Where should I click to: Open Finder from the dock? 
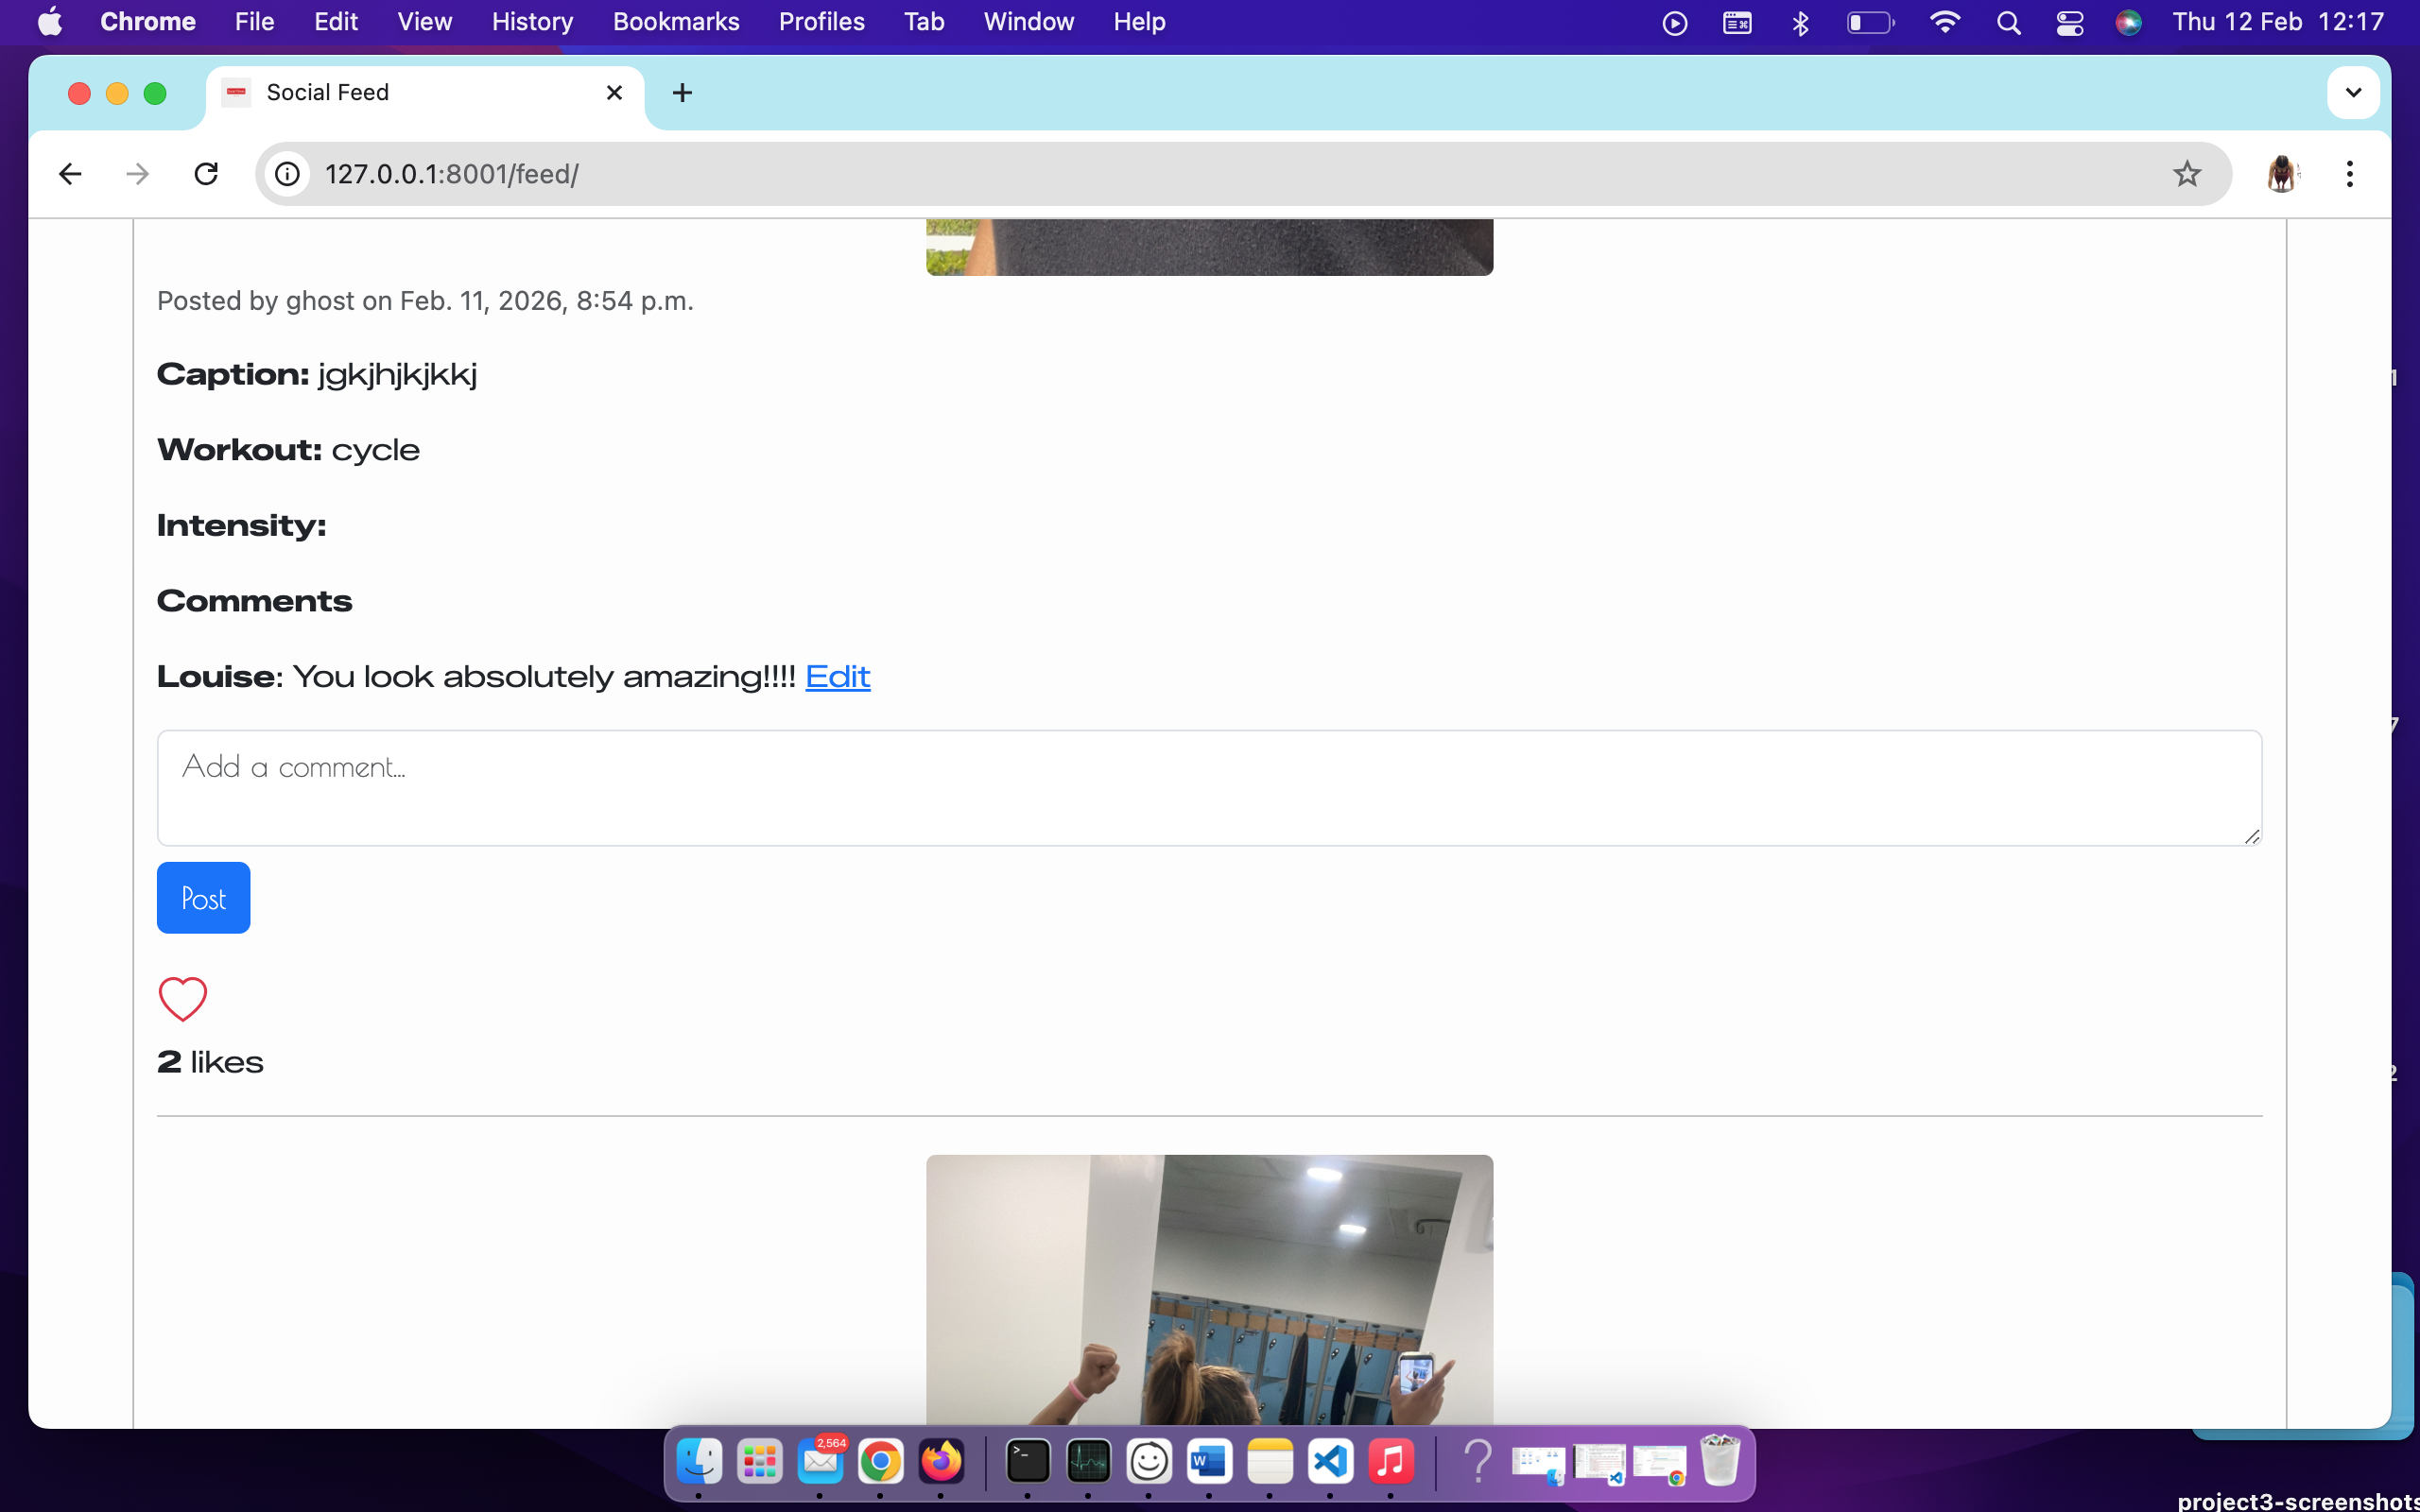pyautogui.click(x=698, y=1461)
